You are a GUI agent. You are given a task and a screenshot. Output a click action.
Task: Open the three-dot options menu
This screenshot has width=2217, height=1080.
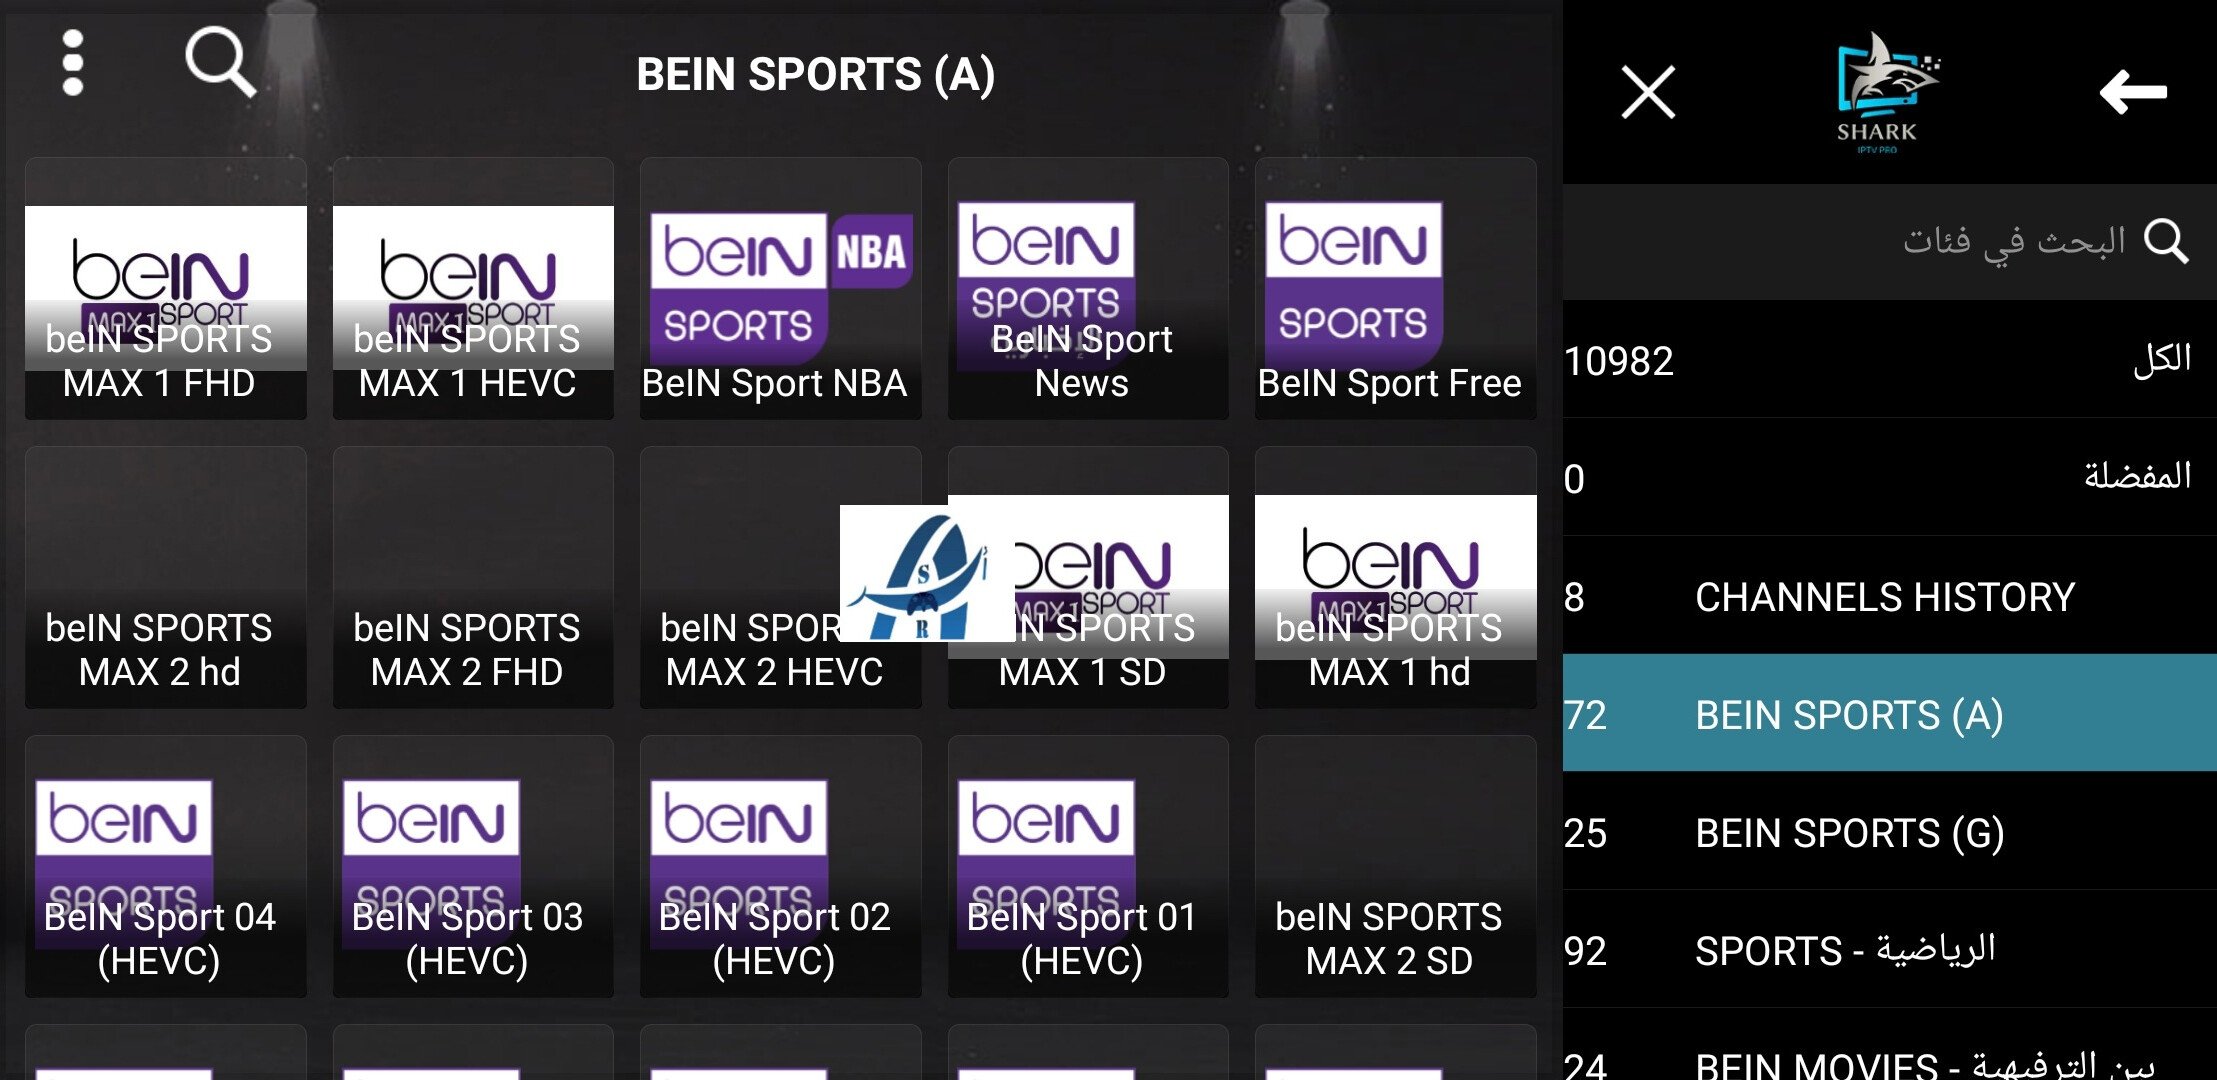tap(72, 63)
